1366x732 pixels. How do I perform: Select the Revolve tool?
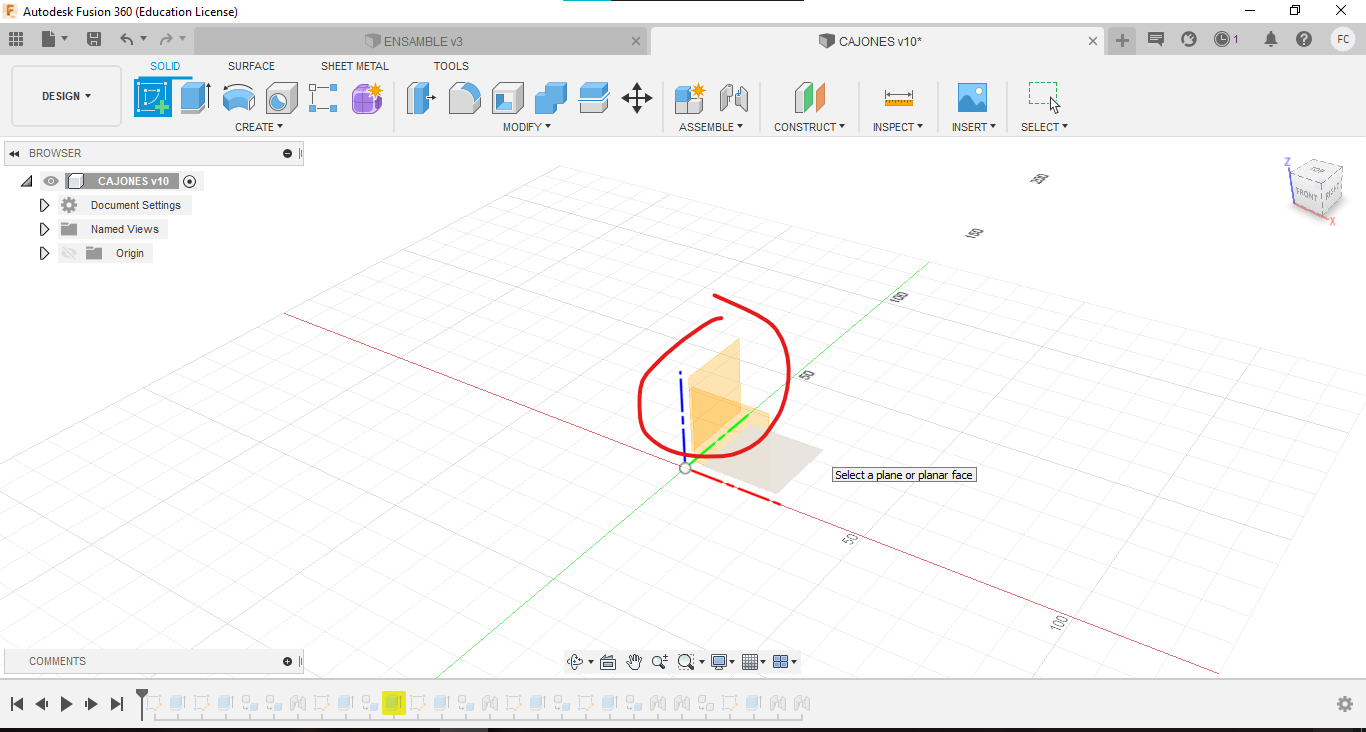[x=238, y=98]
